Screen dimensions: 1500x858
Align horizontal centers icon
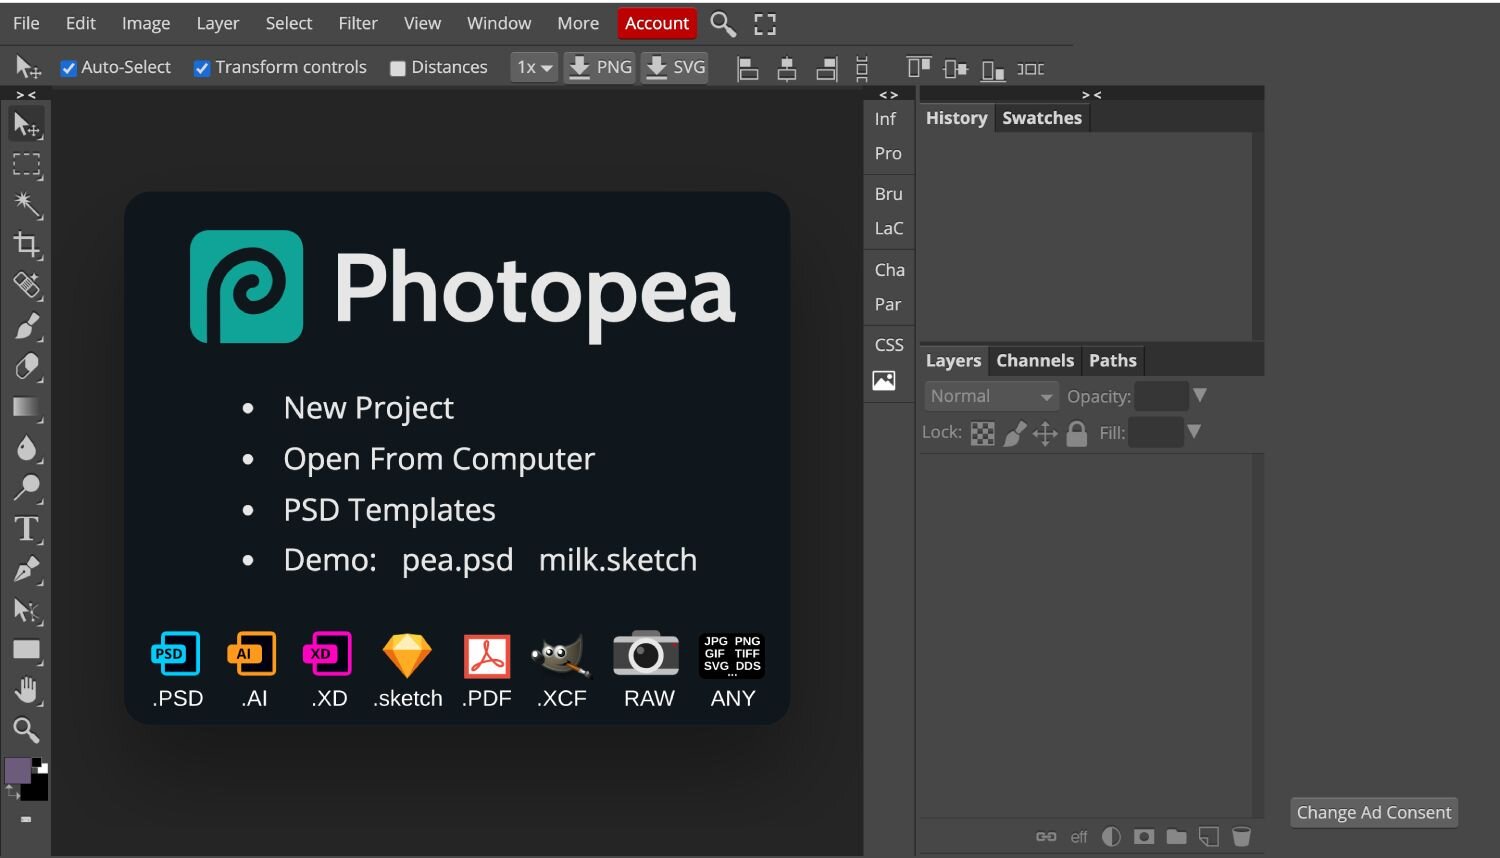(x=787, y=68)
